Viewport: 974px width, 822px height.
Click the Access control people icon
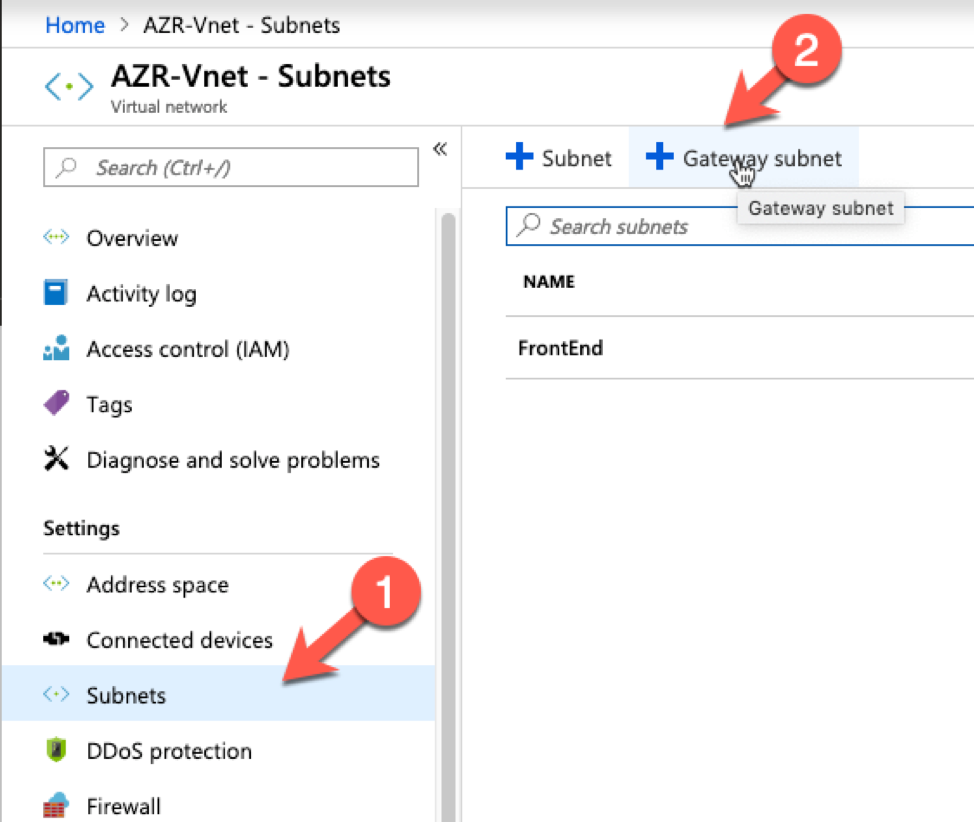pyautogui.click(x=56, y=348)
